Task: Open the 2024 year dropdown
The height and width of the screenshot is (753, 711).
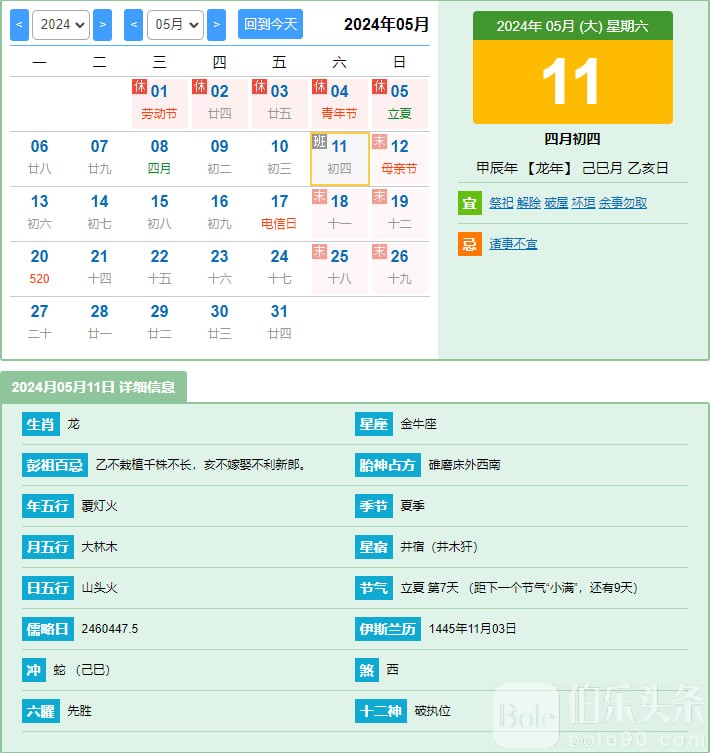Action: click(60, 24)
